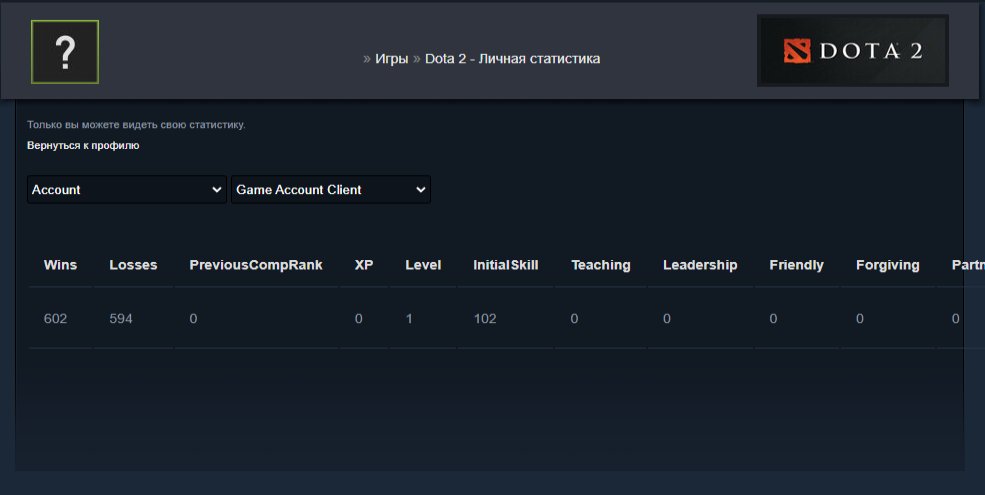This screenshot has height=495, width=985.
Task: Click the Wins column header
Action: click(60, 265)
